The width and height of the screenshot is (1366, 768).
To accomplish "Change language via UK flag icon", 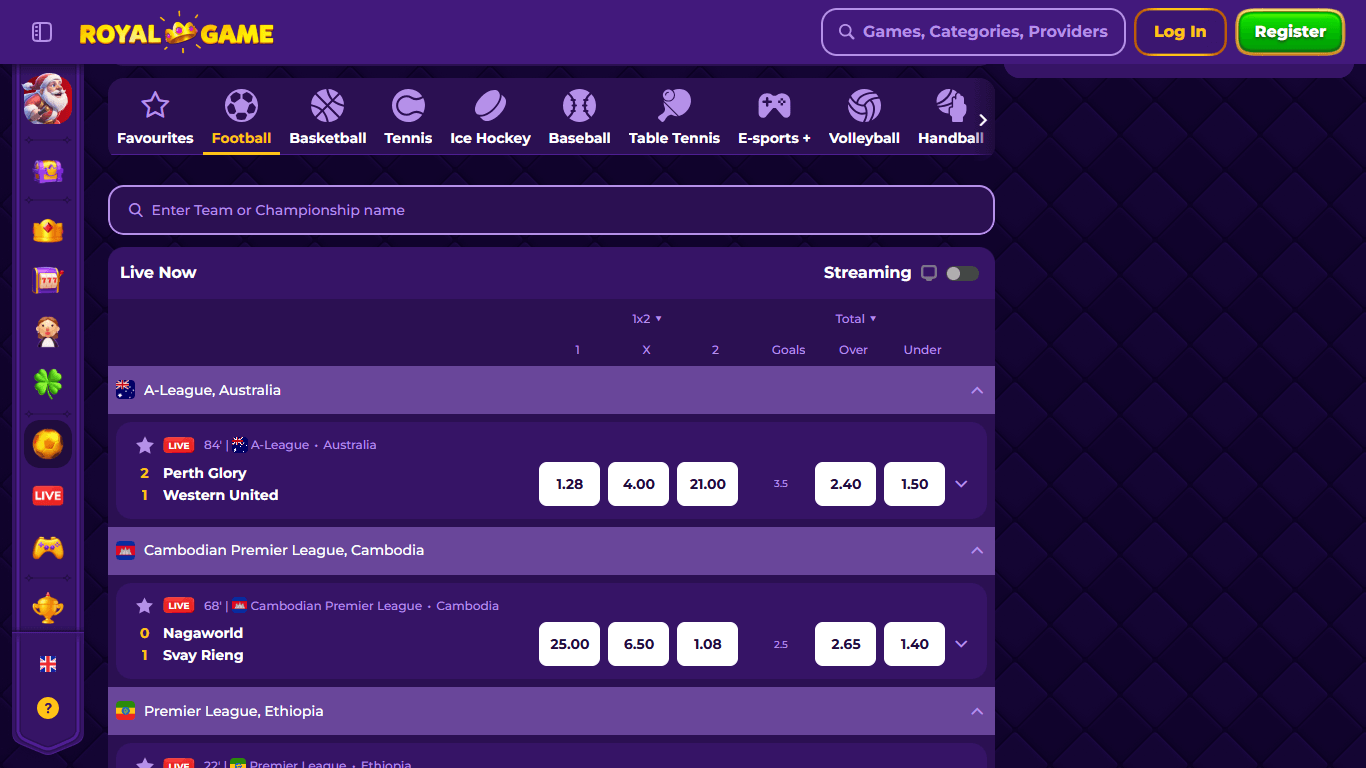I will tap(48, 664).
